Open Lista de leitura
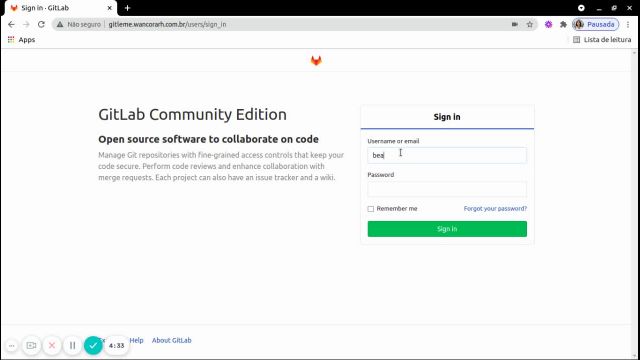The height and width of the screenshot is (360, 640). point(602,40)
